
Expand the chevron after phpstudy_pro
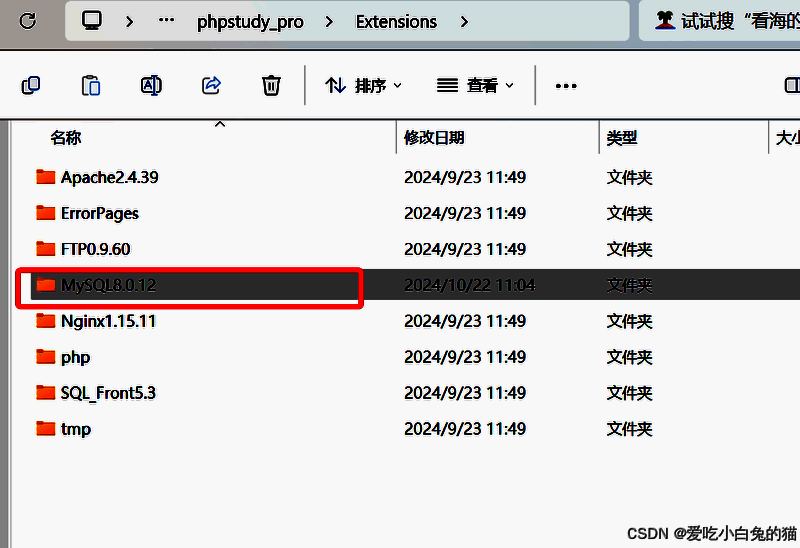point(329,21)
